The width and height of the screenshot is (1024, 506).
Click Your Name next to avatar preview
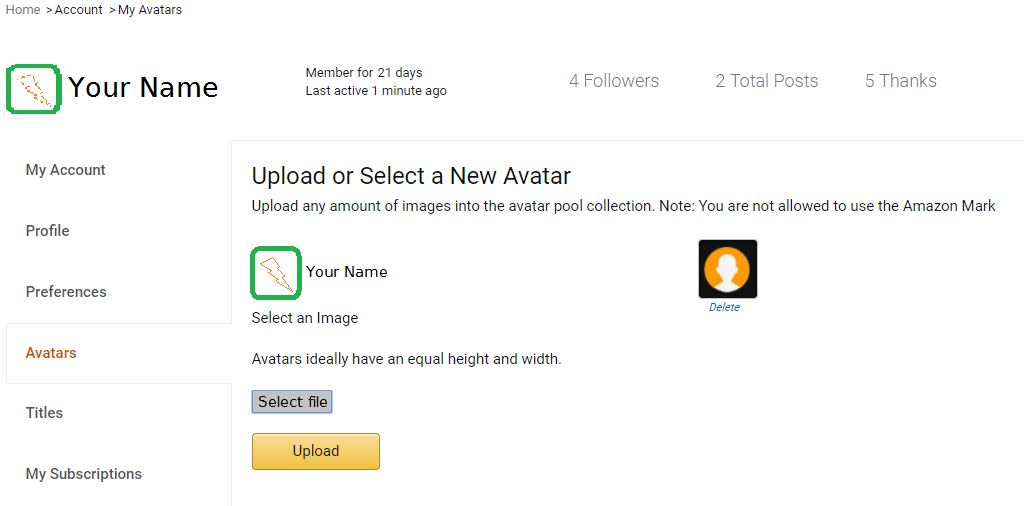pos(347,272)
